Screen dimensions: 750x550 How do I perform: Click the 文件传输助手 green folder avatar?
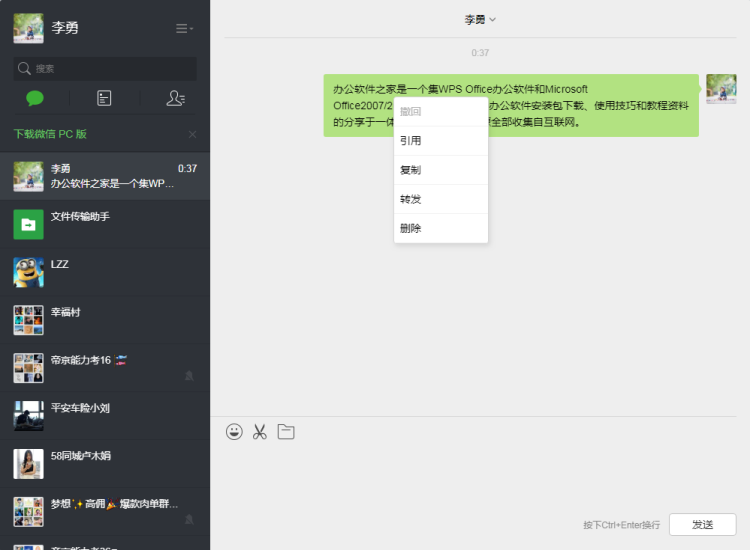[x=28, y=224]
